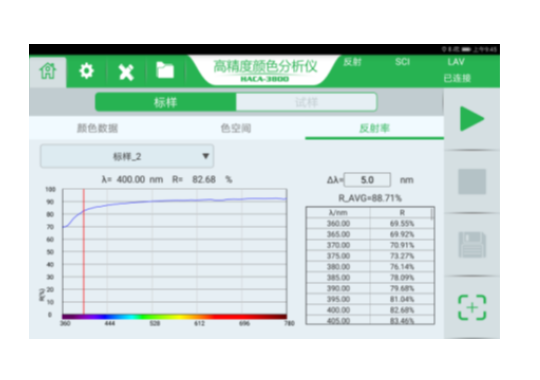The image size is (540, 380).
Task: Expand the 标样_2 sample dropdown
Action: [x=127, y=156]
